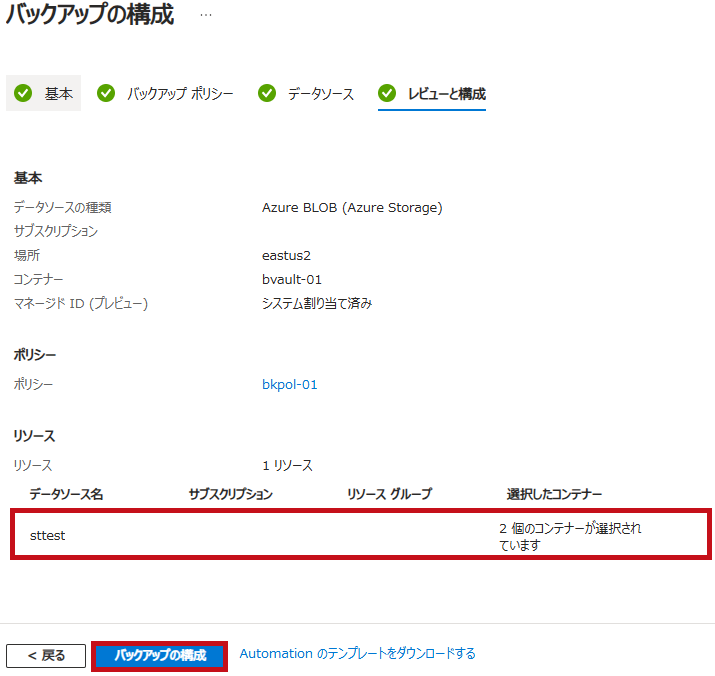
Task: Click the 2 個のコンテナーが選択されています text
Action: [570, 536]
